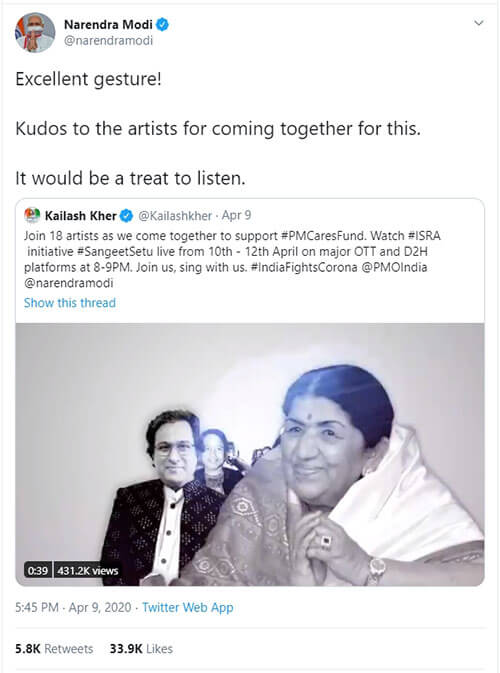Click the @PMOIndia mention
500x673 pixels.
[x=394, y=267]
